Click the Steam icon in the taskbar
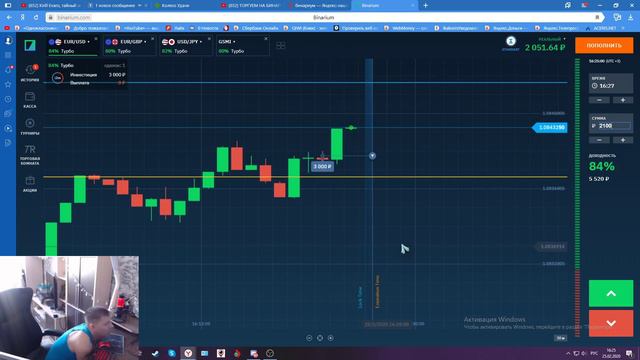 click(155, 353)
